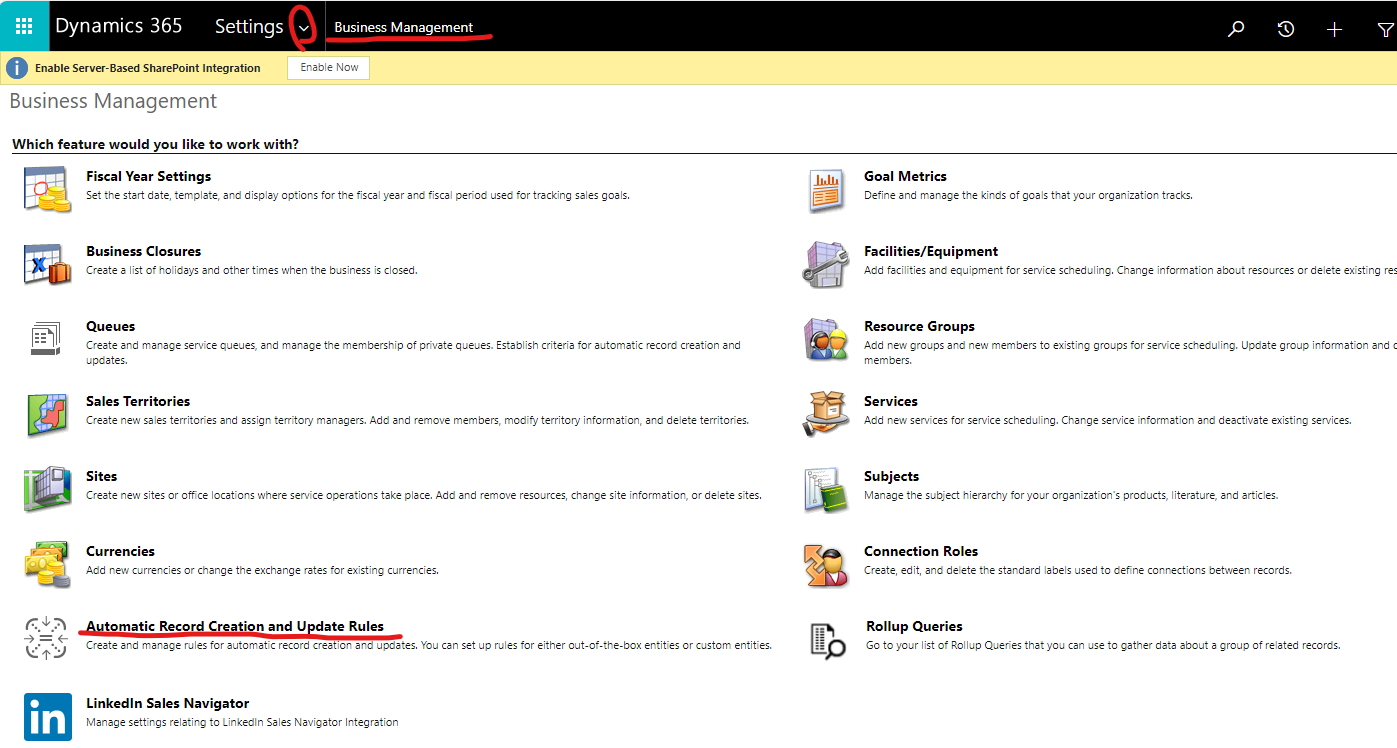Click the 'Business Management' page title
This screenshot has width=1397, height=748.
pyautogui.click(x=113, y=101)
